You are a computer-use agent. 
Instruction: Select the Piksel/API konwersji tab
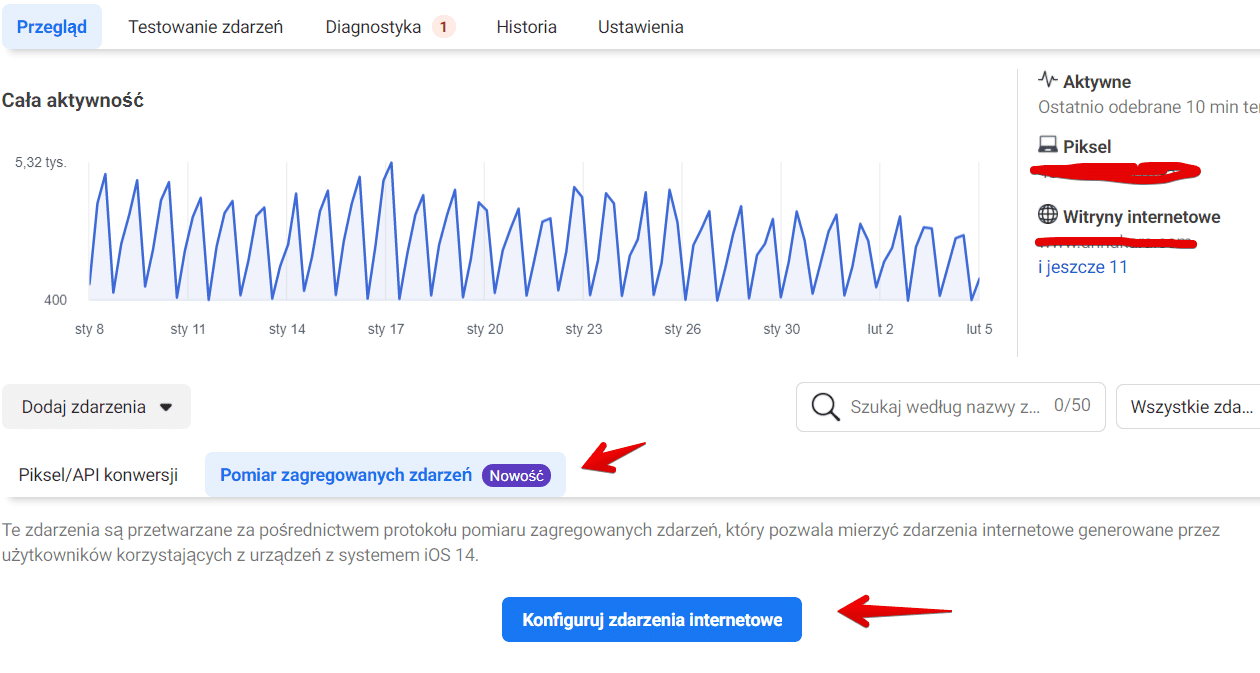coord(98,475)
